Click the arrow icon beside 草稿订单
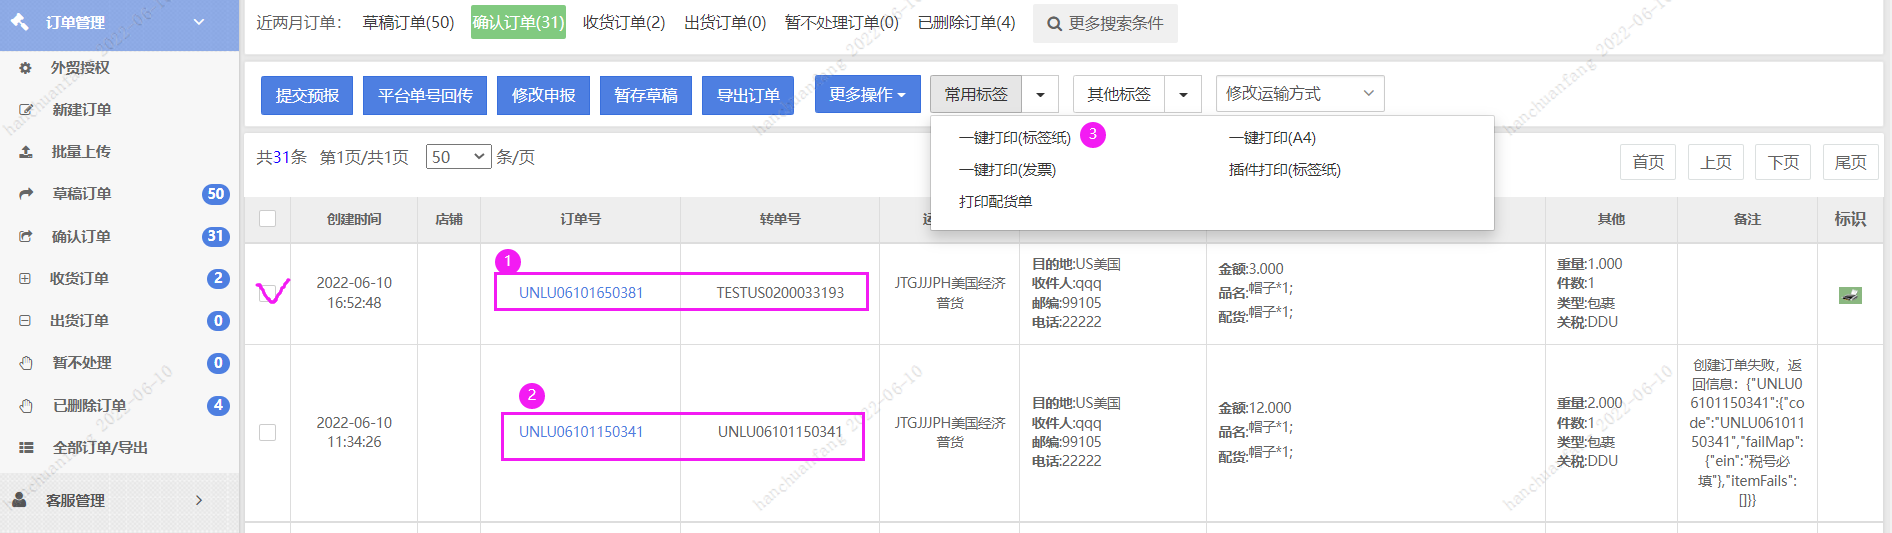 (x=26, y=194)
